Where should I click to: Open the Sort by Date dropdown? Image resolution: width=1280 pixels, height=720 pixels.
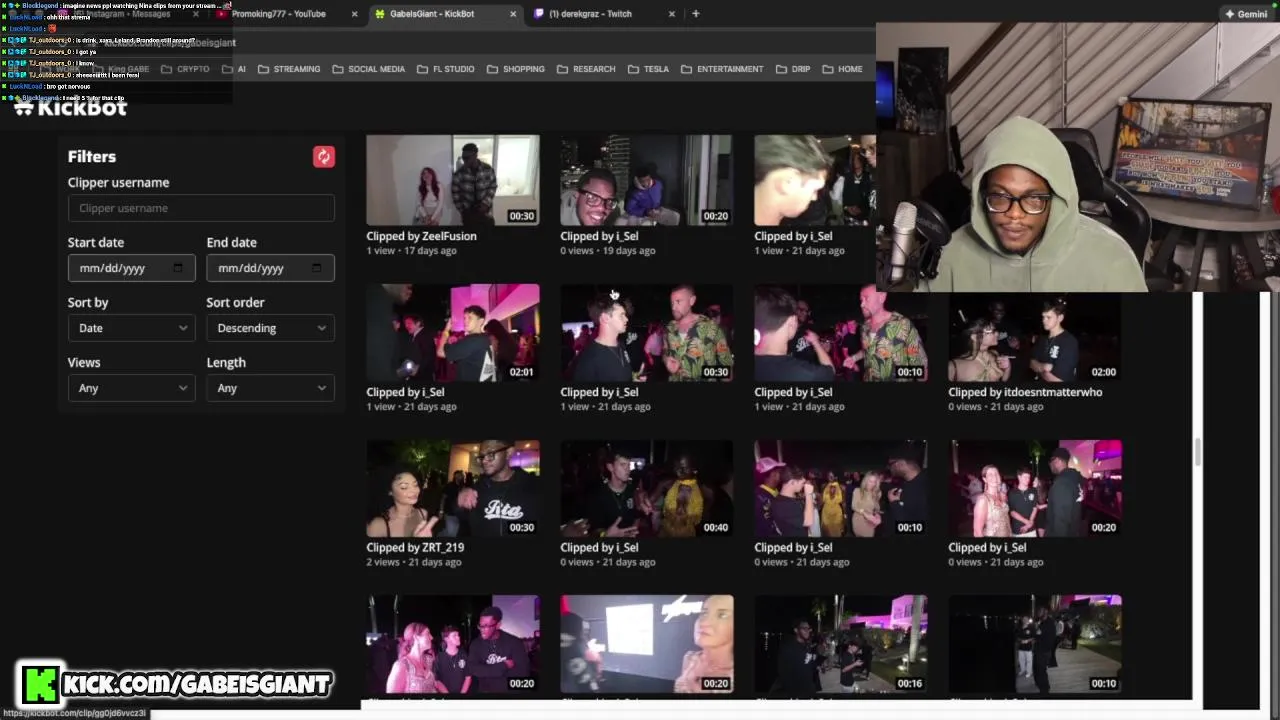coord(131,328)
